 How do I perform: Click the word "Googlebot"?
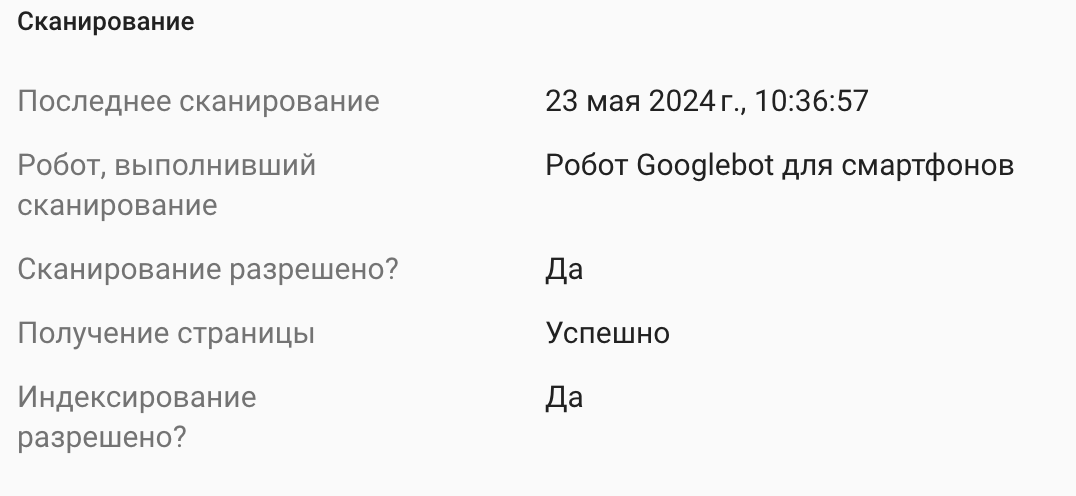[x=705, y=165]
